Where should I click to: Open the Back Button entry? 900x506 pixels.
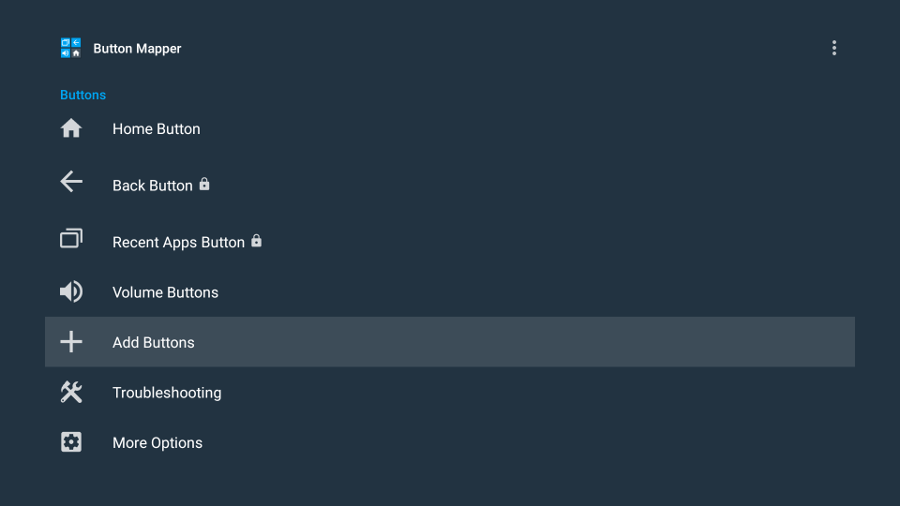450,185
